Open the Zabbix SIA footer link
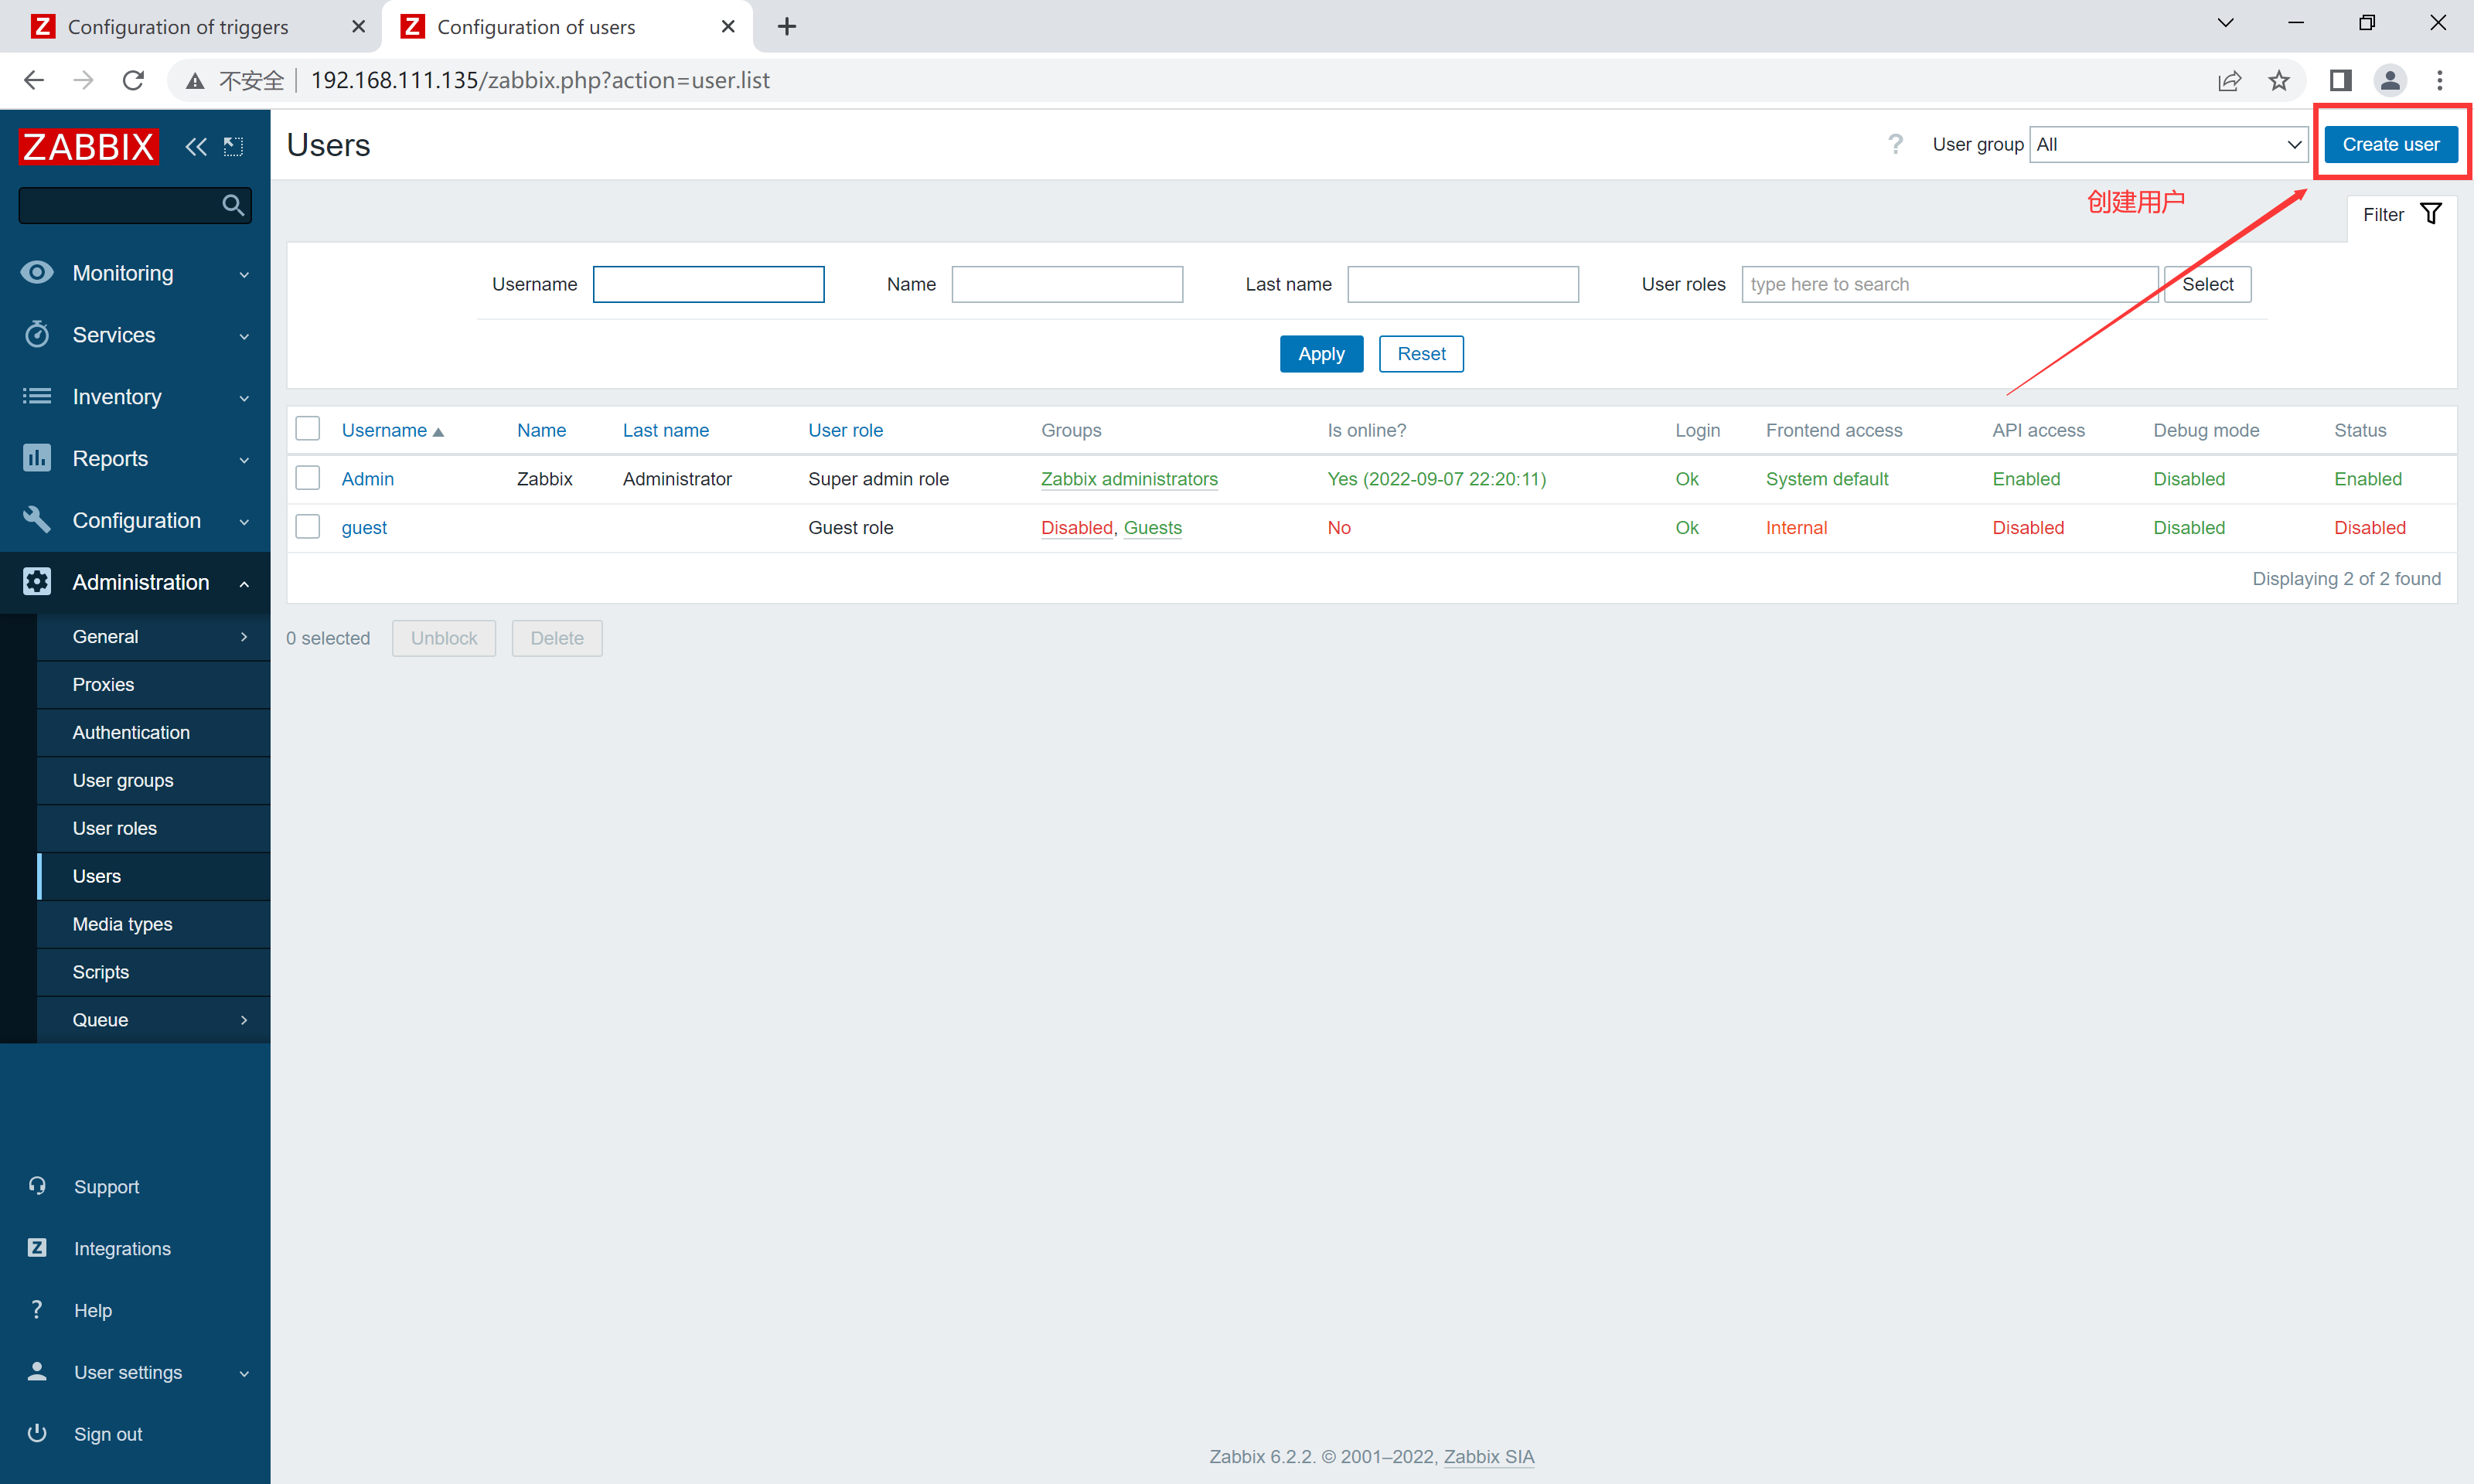The image size is (2474, 1484). (x=1488, y=1457)
